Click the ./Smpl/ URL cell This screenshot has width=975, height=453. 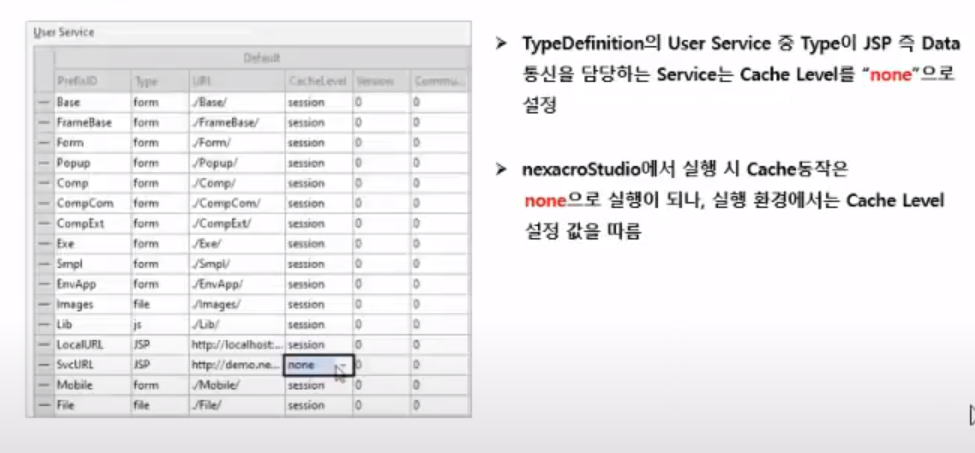tap(237, 264)
